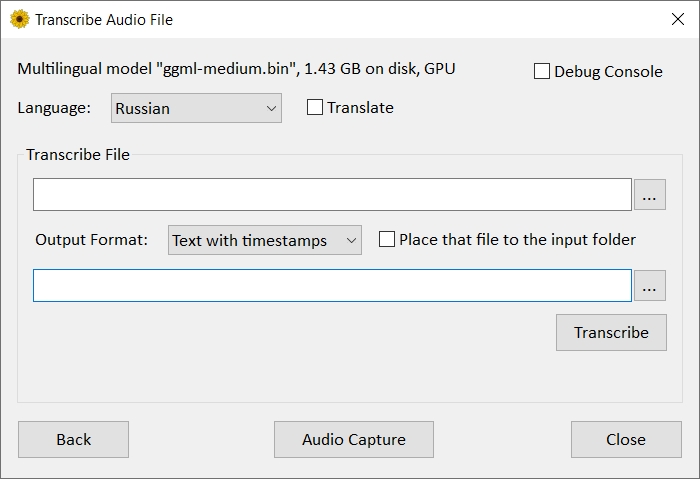
Task: Open Audio Capture
Action: click(x=354, y=440)
